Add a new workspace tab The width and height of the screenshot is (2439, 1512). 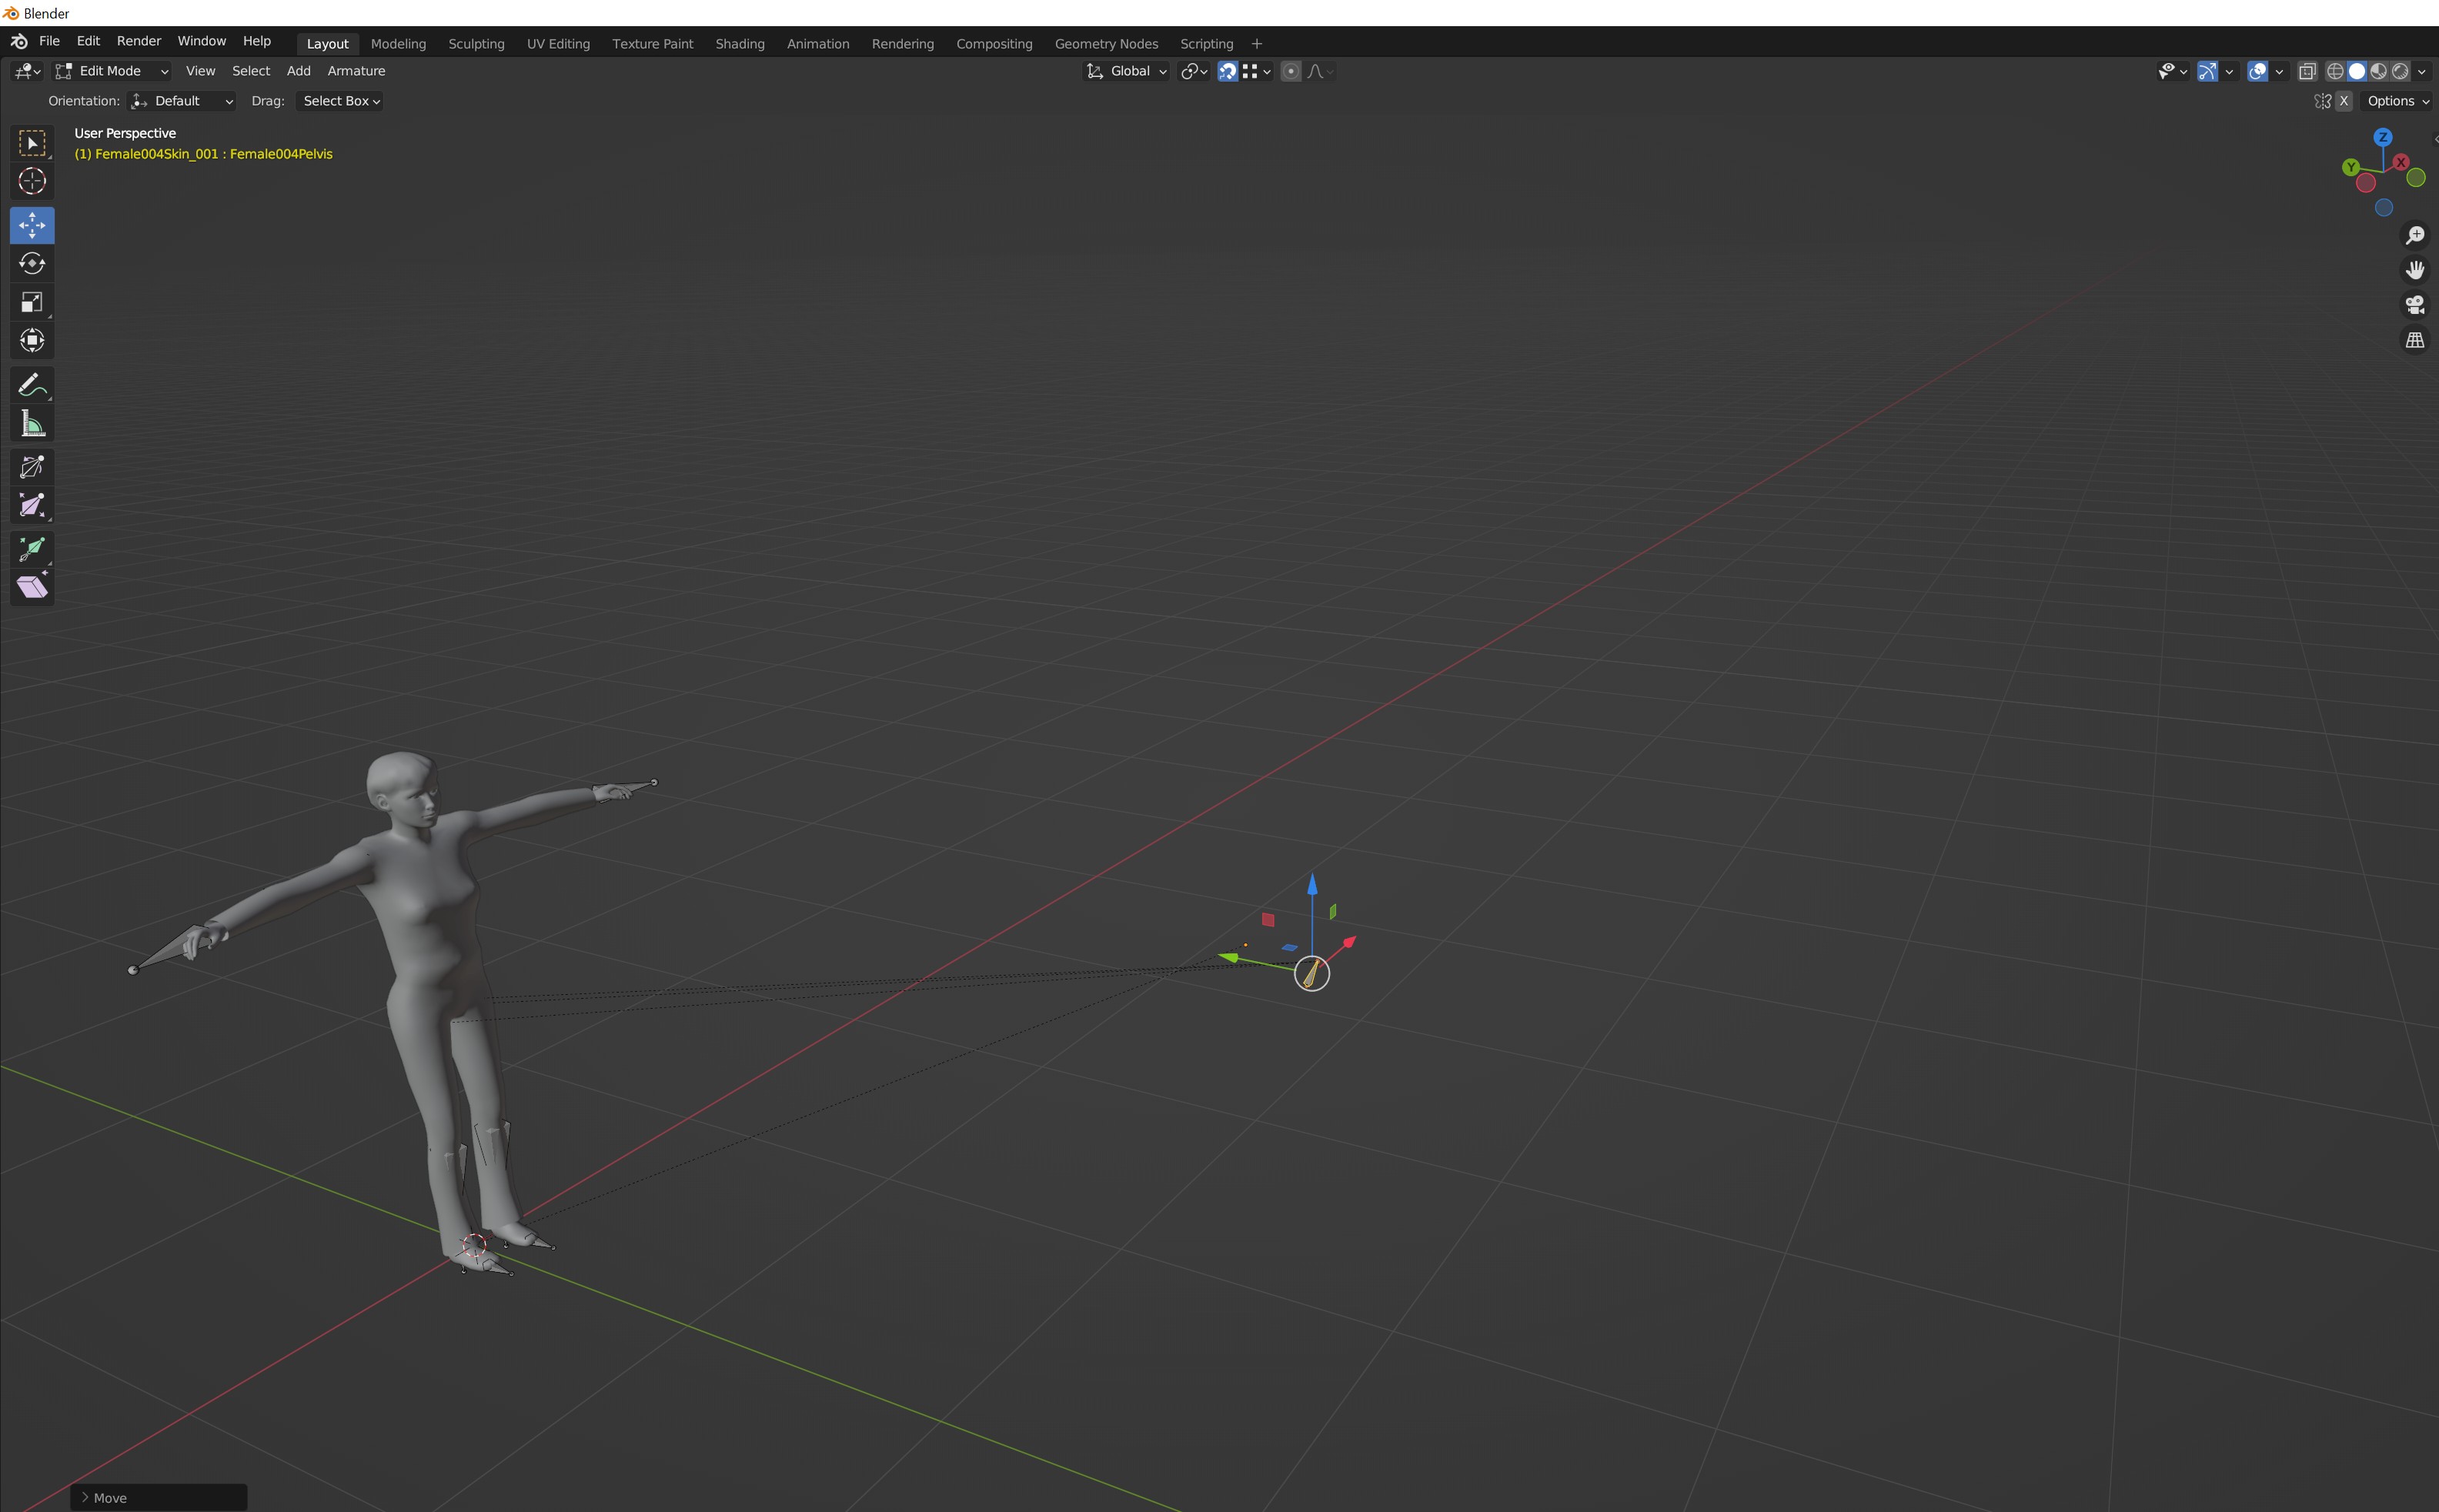pos(1257,44)
